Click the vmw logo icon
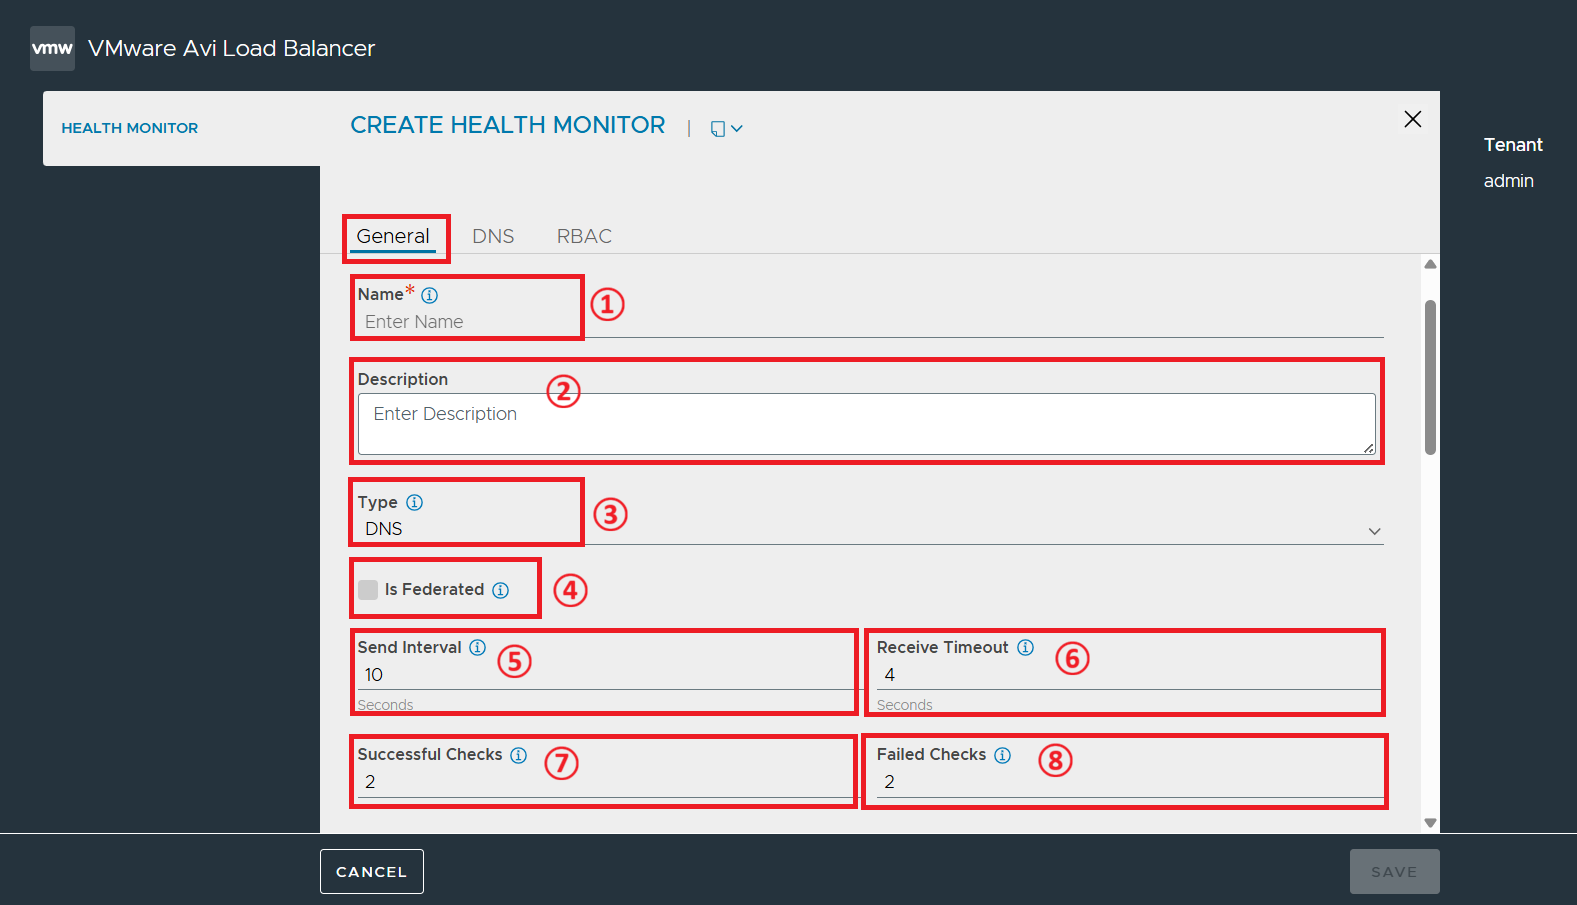The image size is (1577, 905). tap(52, 48)
